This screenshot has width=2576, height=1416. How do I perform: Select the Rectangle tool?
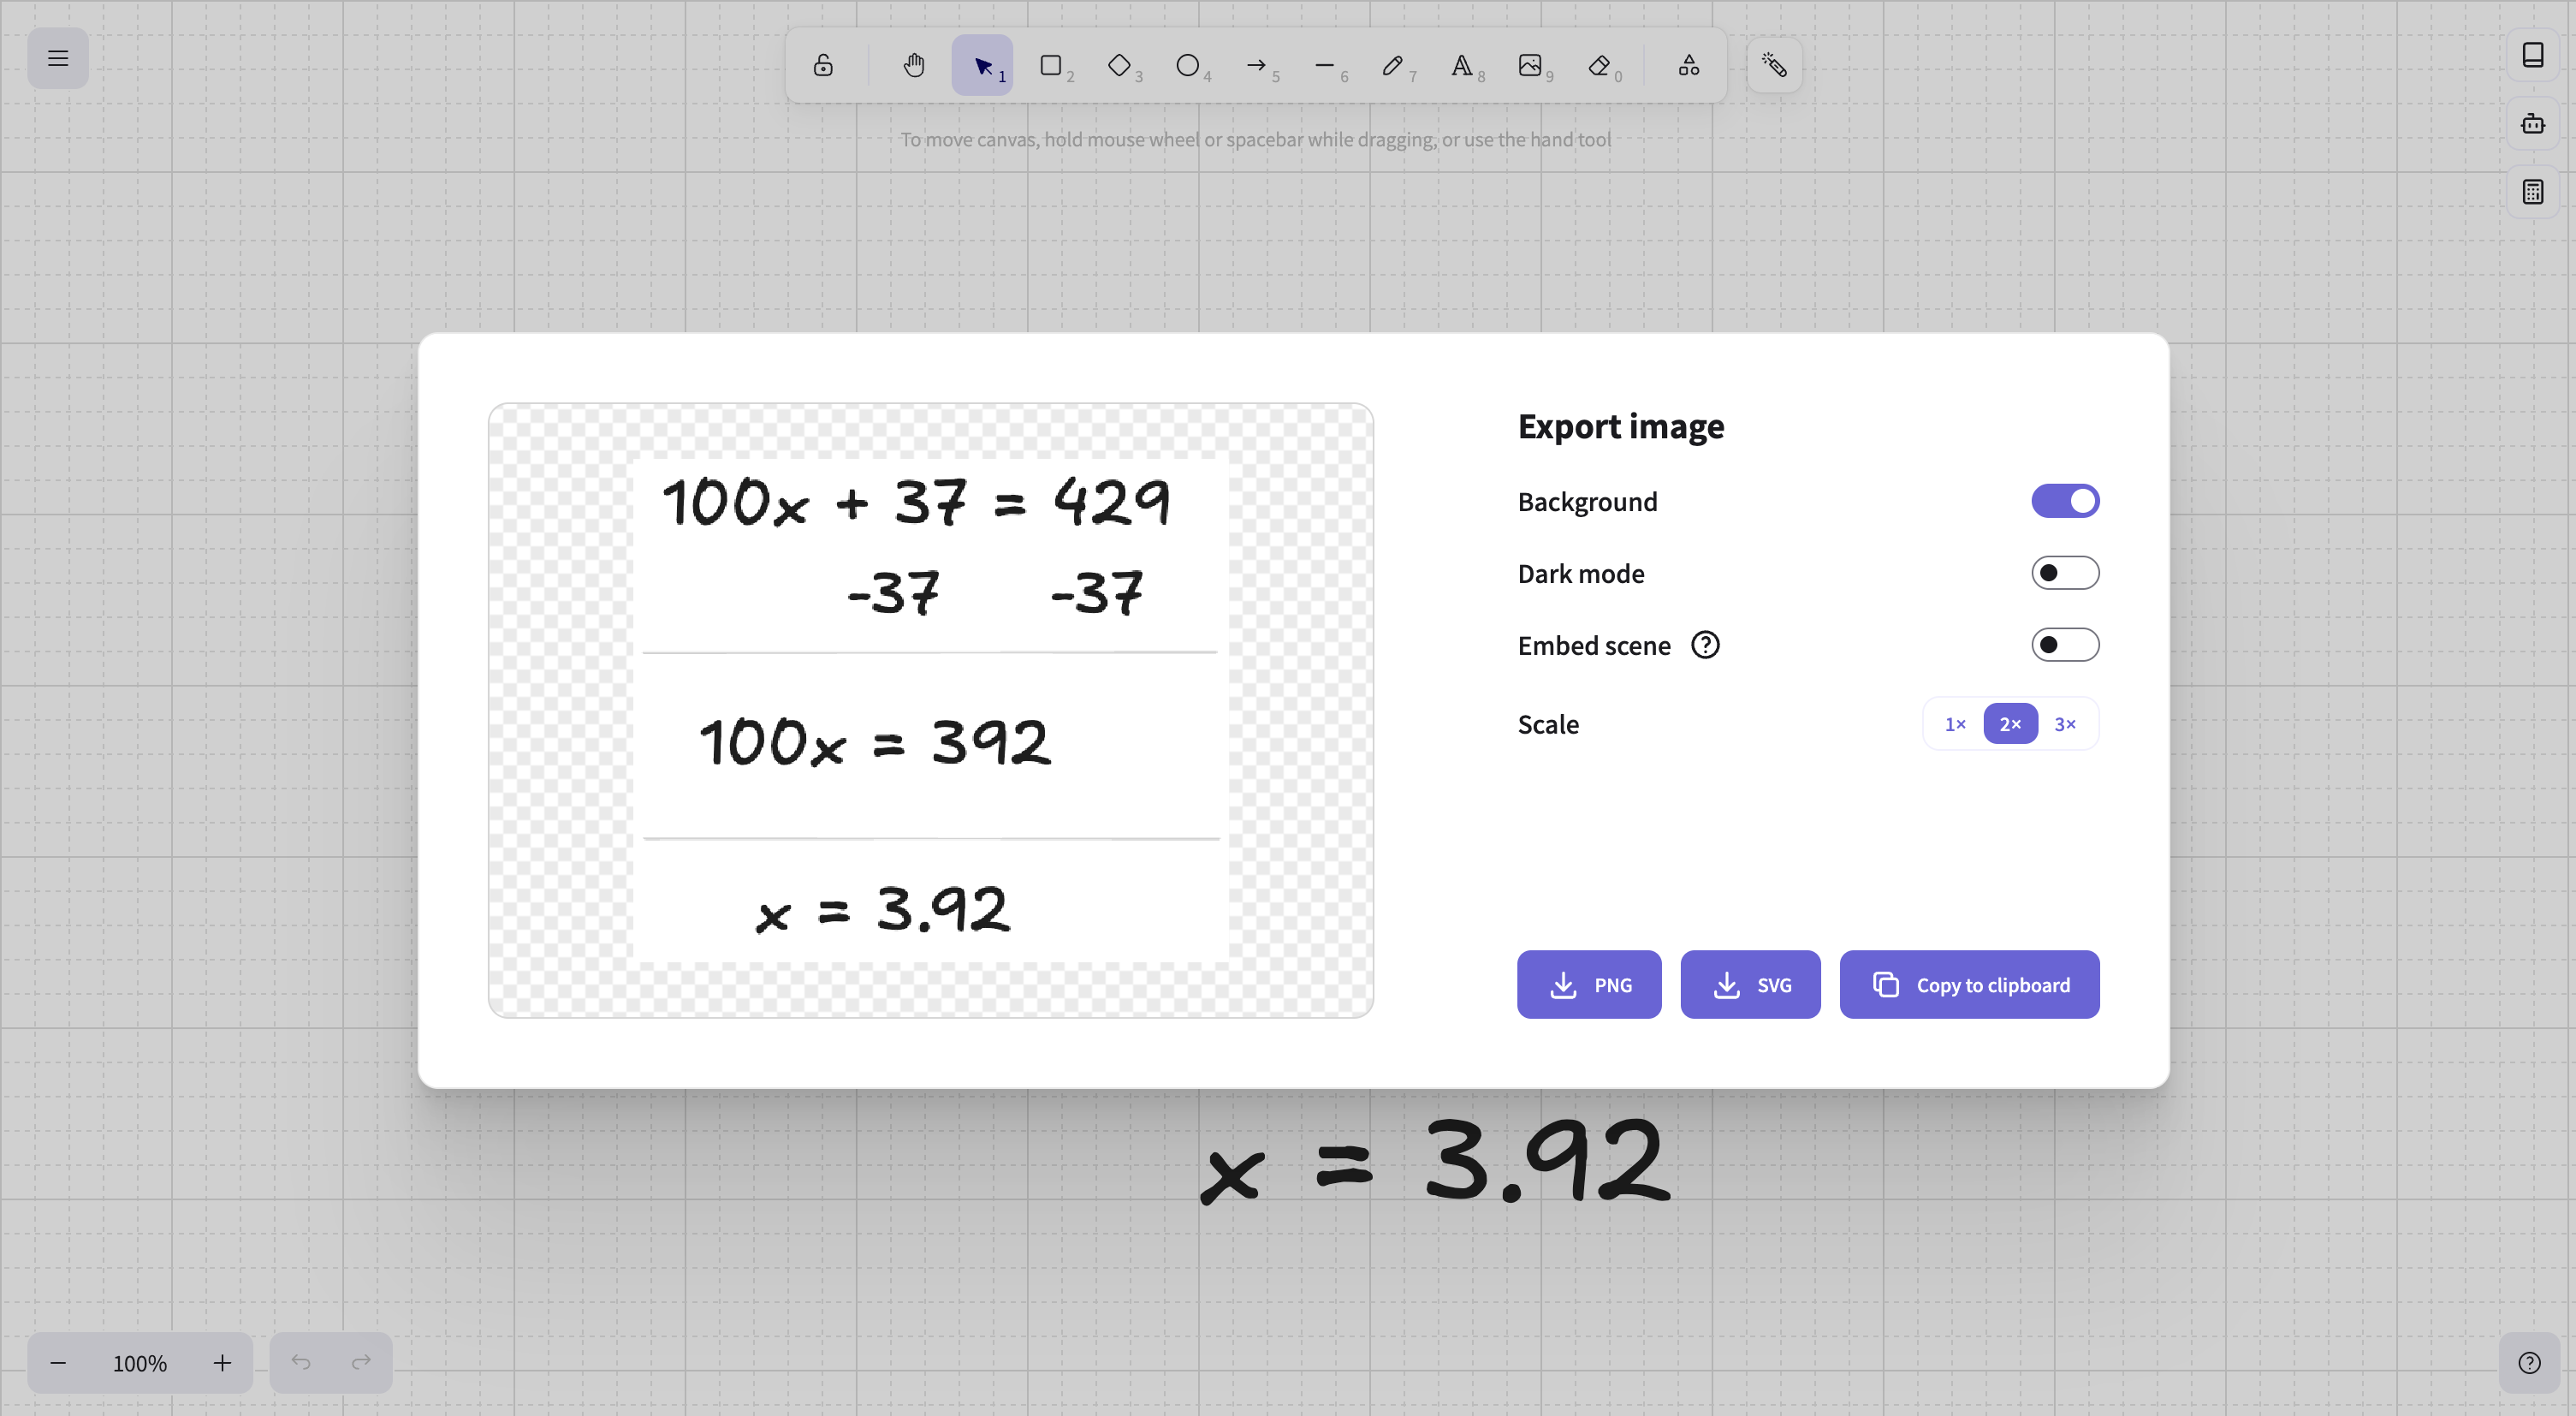click(x=1053, y=64)
